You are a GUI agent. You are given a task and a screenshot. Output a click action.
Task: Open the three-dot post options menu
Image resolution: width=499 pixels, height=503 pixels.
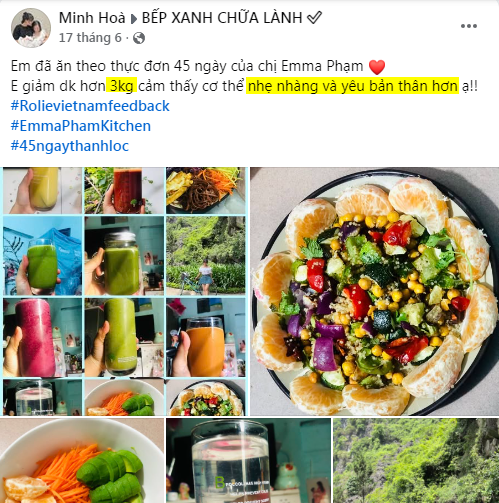469,26
